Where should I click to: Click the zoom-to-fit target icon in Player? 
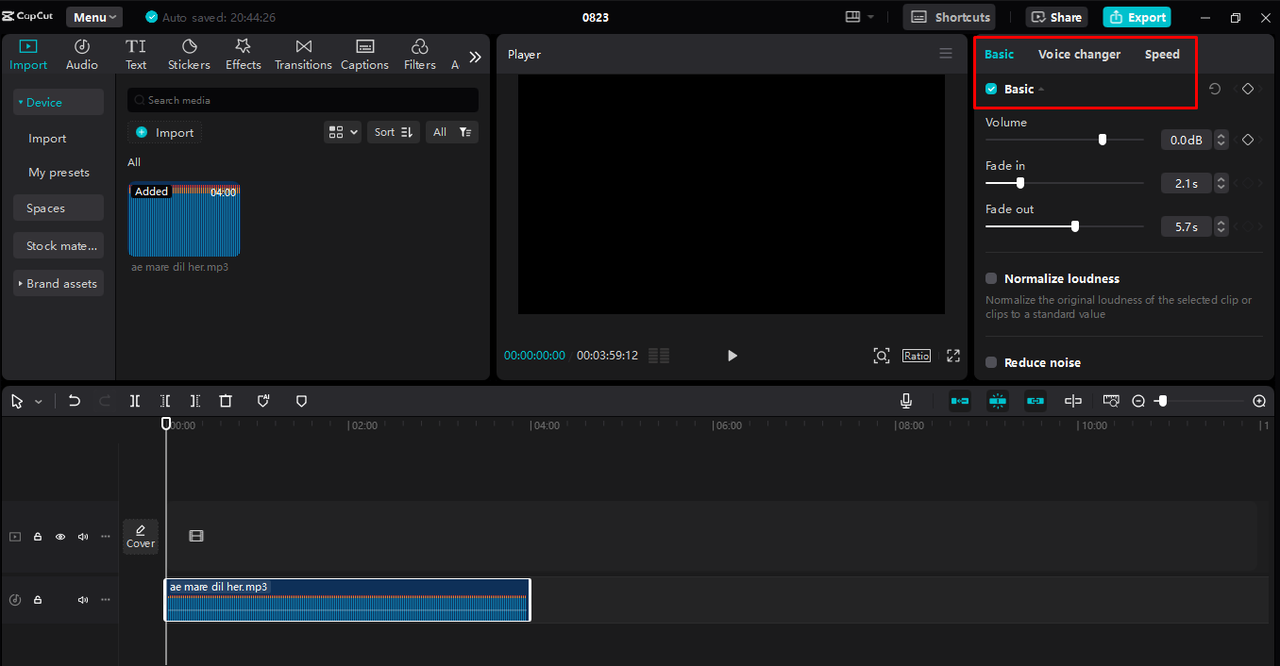click(881, 356)
